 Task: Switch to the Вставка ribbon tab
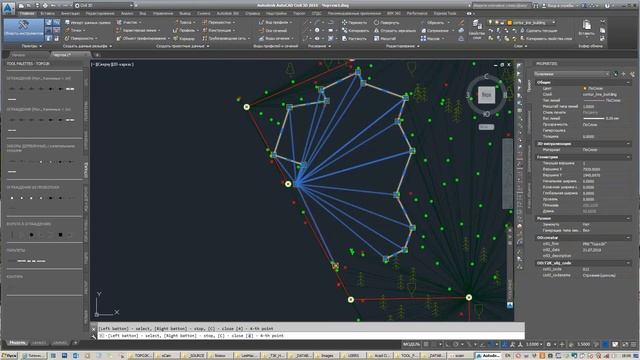tap(48, 13)
